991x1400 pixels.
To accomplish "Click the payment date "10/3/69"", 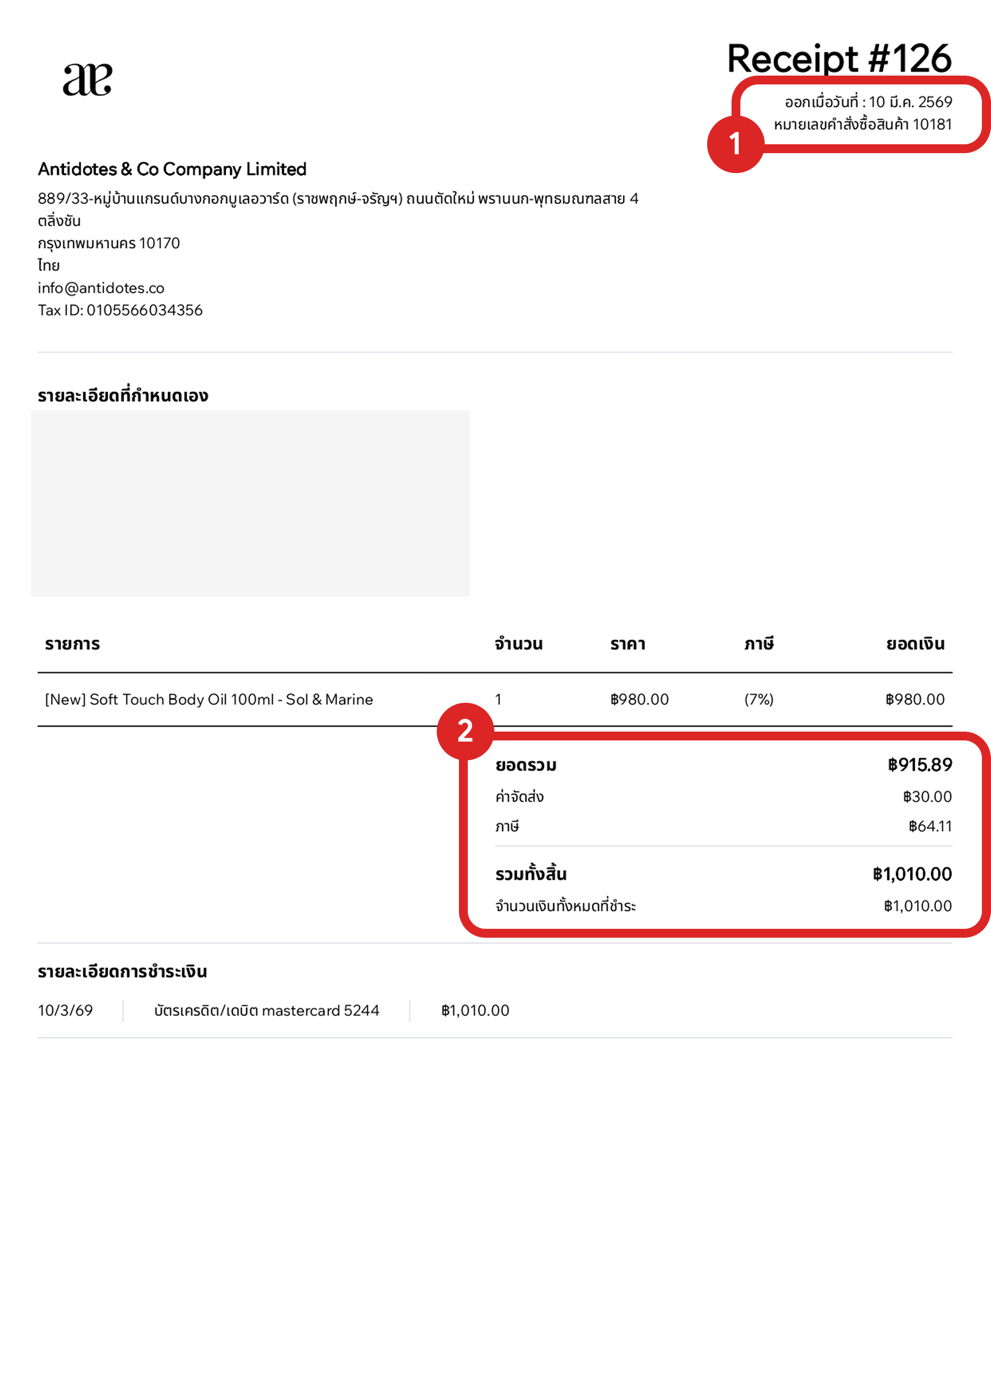I will [x=65, y=1011].
